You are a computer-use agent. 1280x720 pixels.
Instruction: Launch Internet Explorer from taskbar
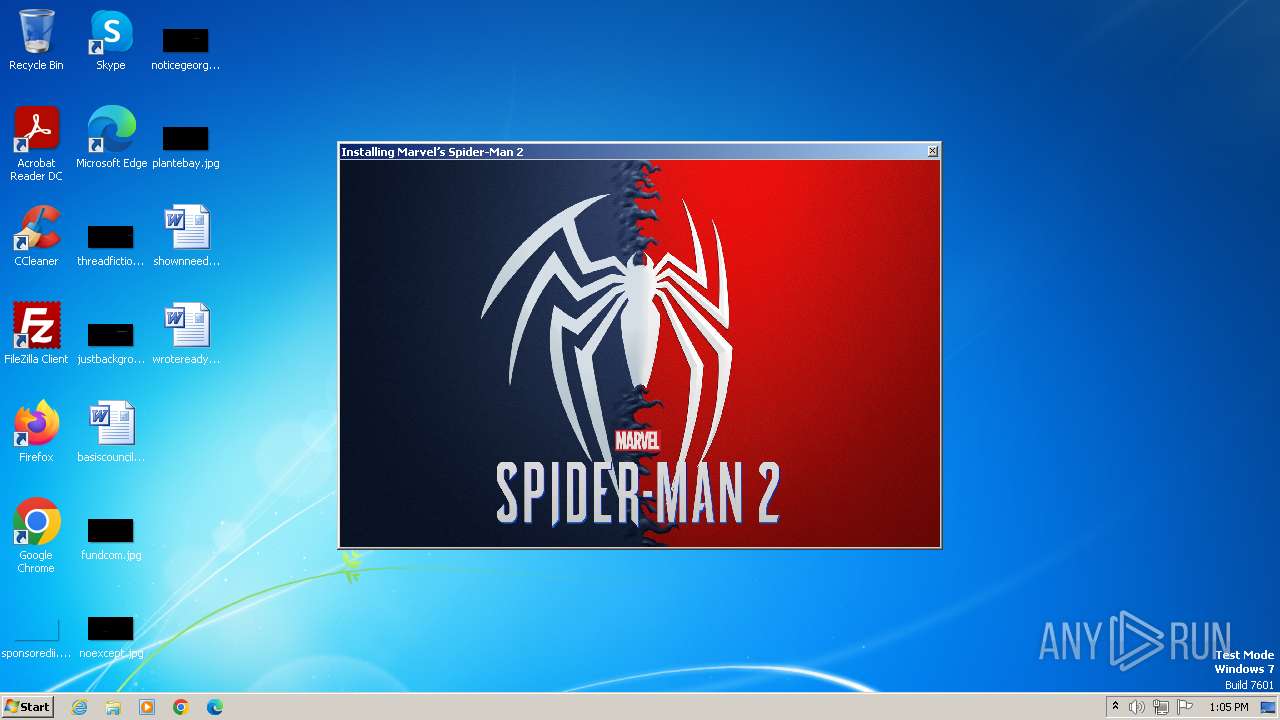click(80, 707)
